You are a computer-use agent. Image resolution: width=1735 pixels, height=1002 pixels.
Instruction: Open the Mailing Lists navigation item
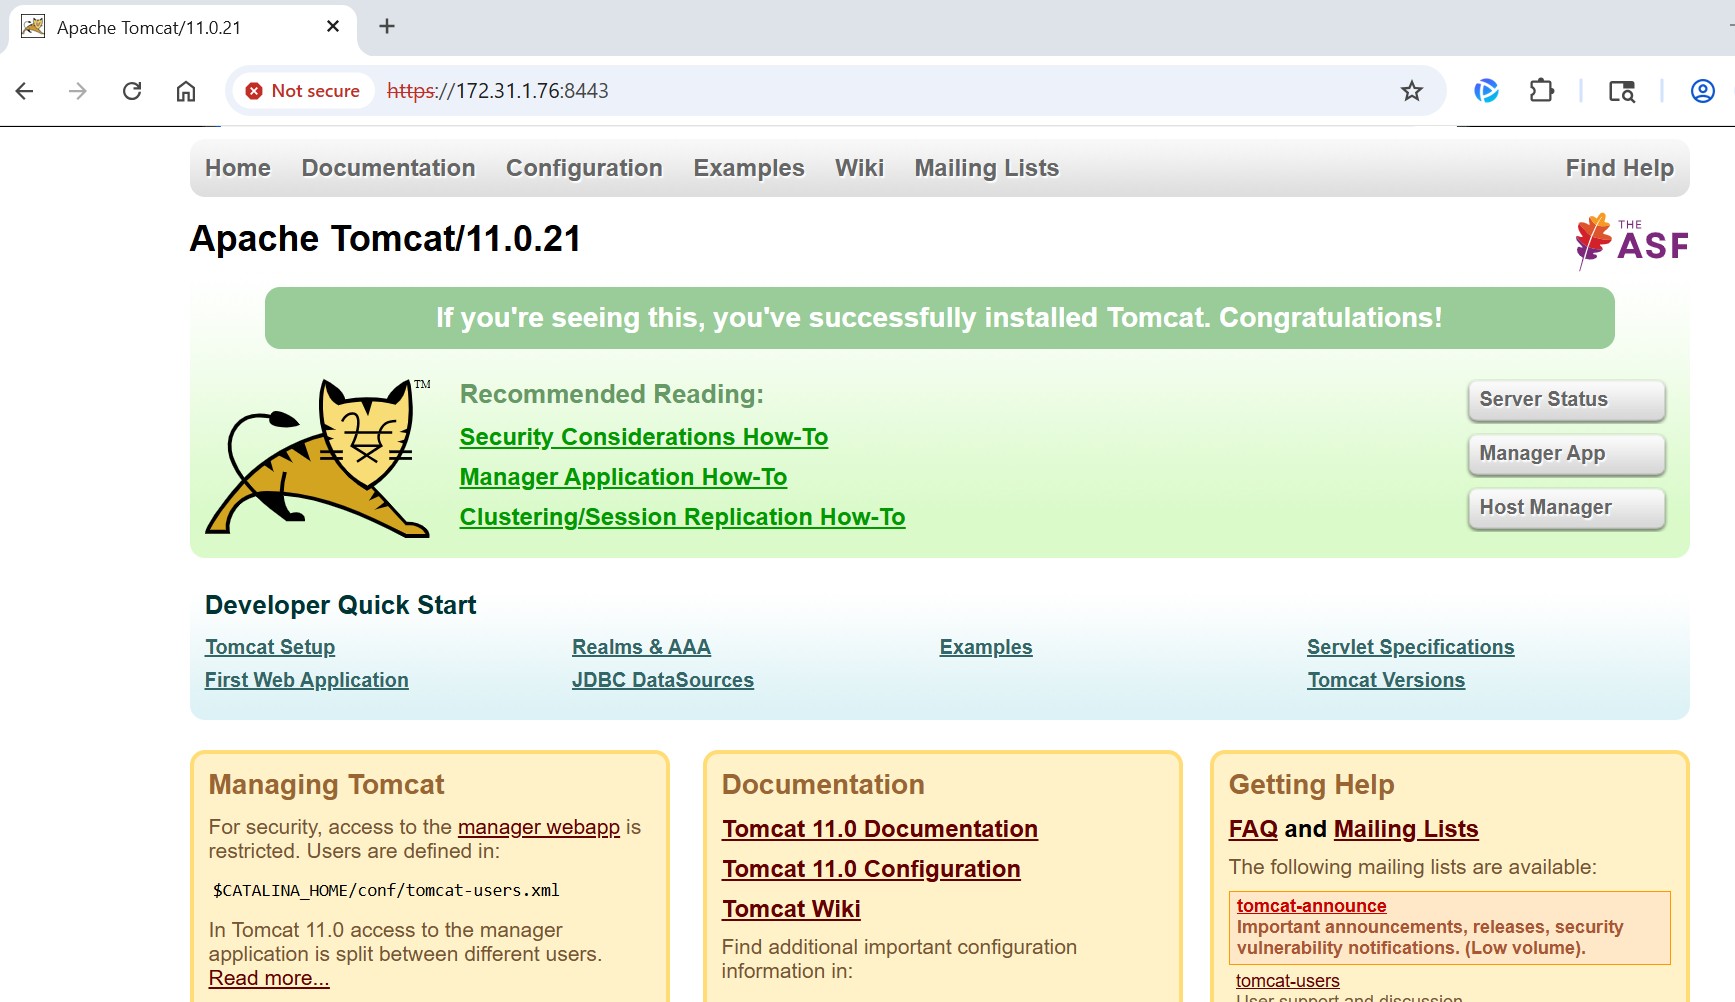pos(987,168)
